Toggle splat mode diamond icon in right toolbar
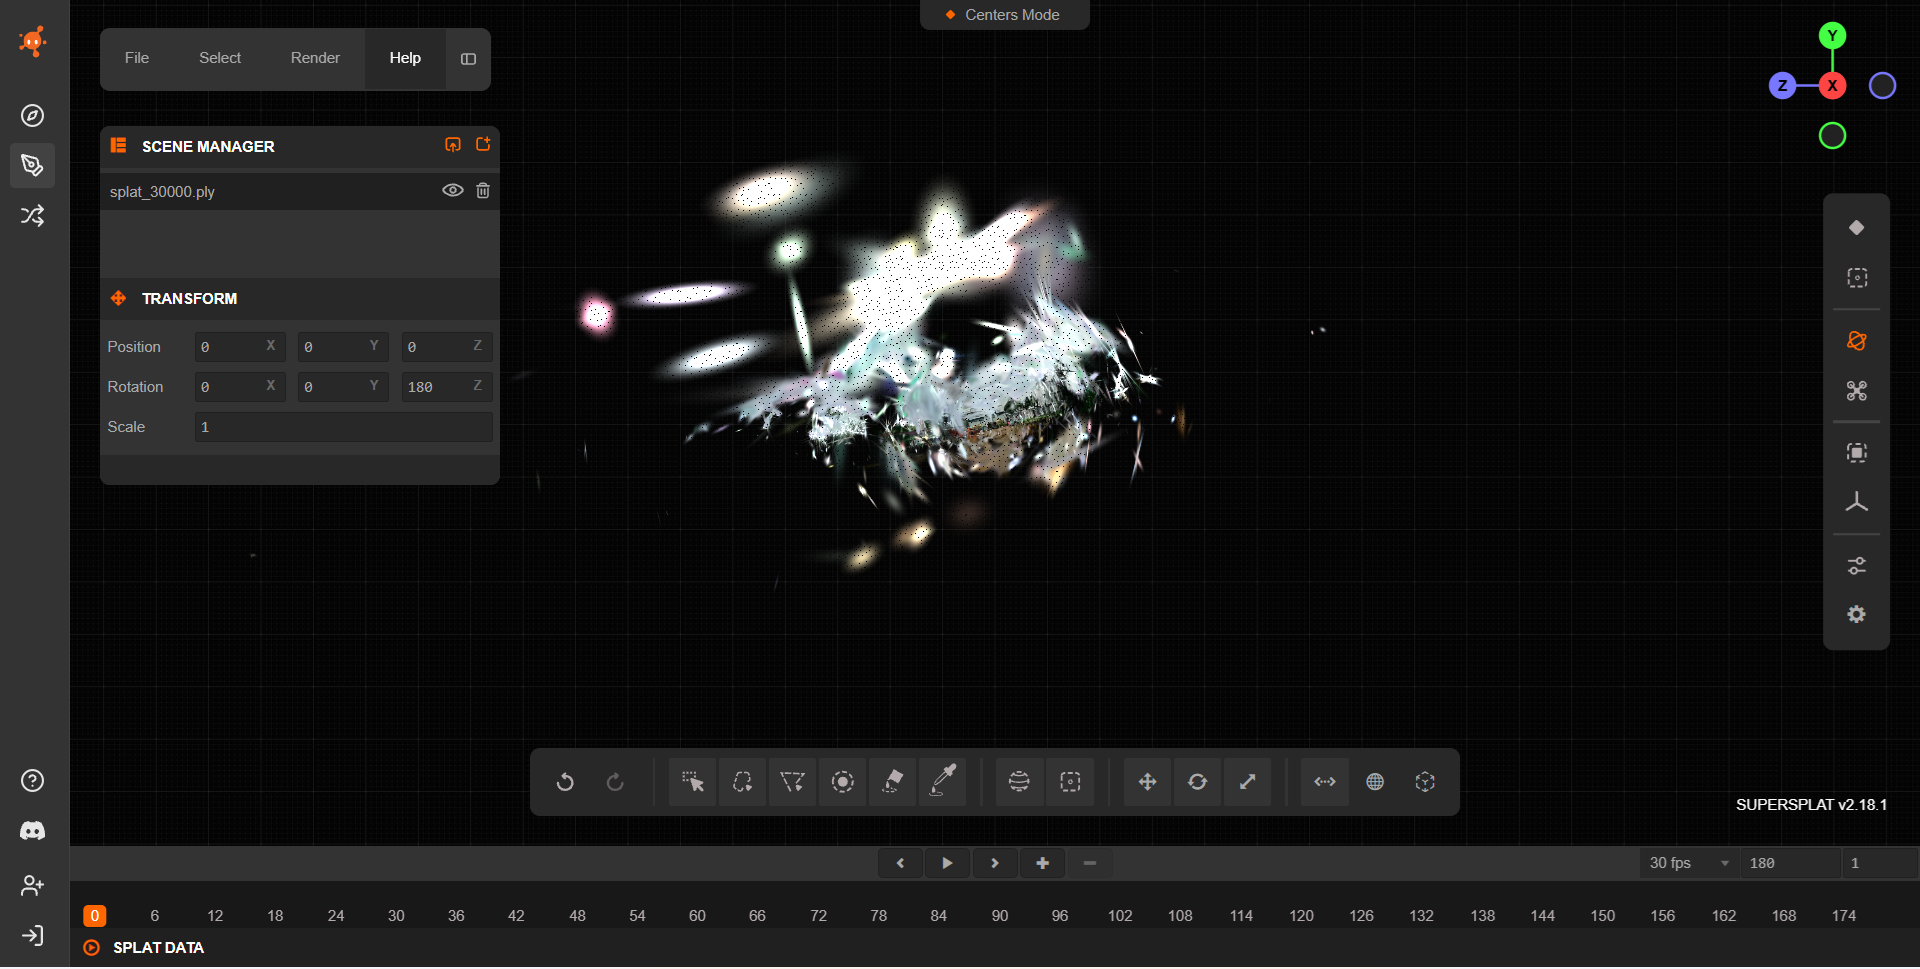The width and height of the screenshot is (1920, 969). click(1857, 228)
